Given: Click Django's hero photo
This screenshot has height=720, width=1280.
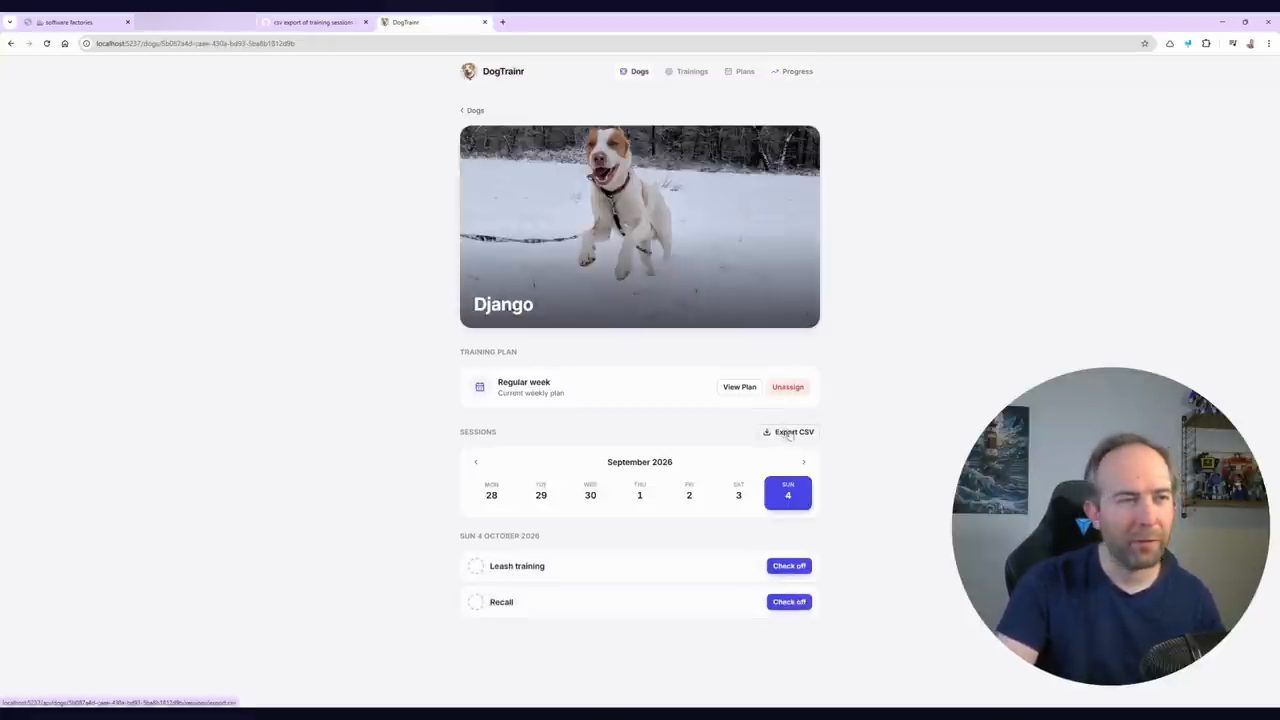Looking at the screenshot, I should pos(640,226).
